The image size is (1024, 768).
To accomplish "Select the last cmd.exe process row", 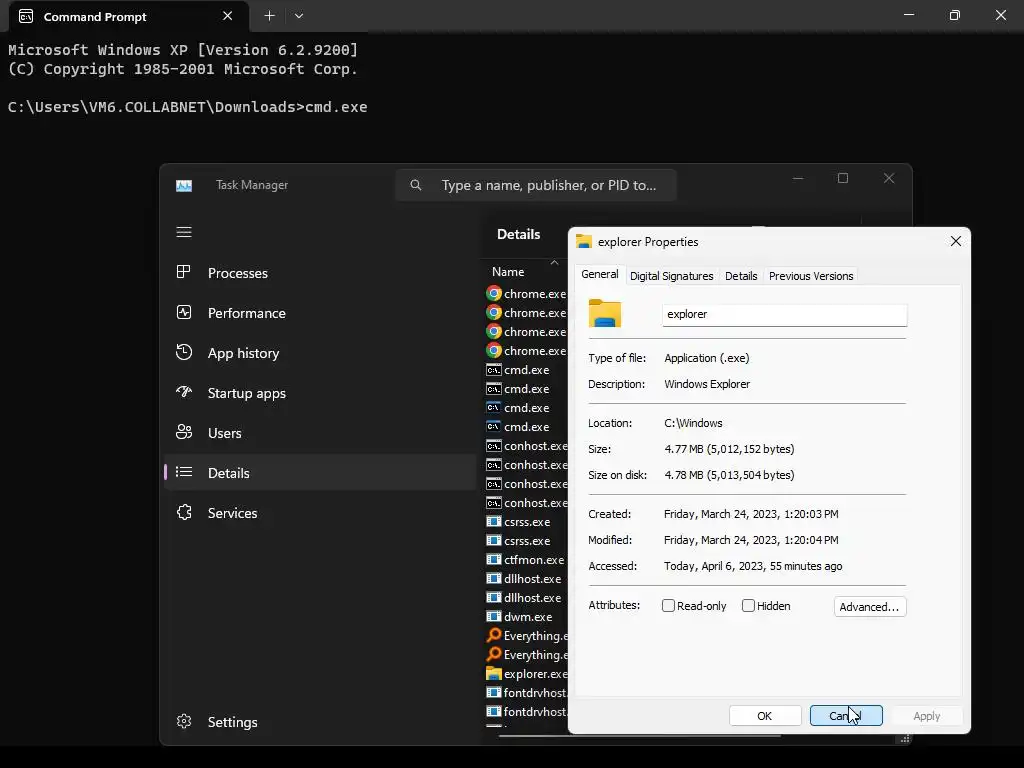I will (526, 426).
